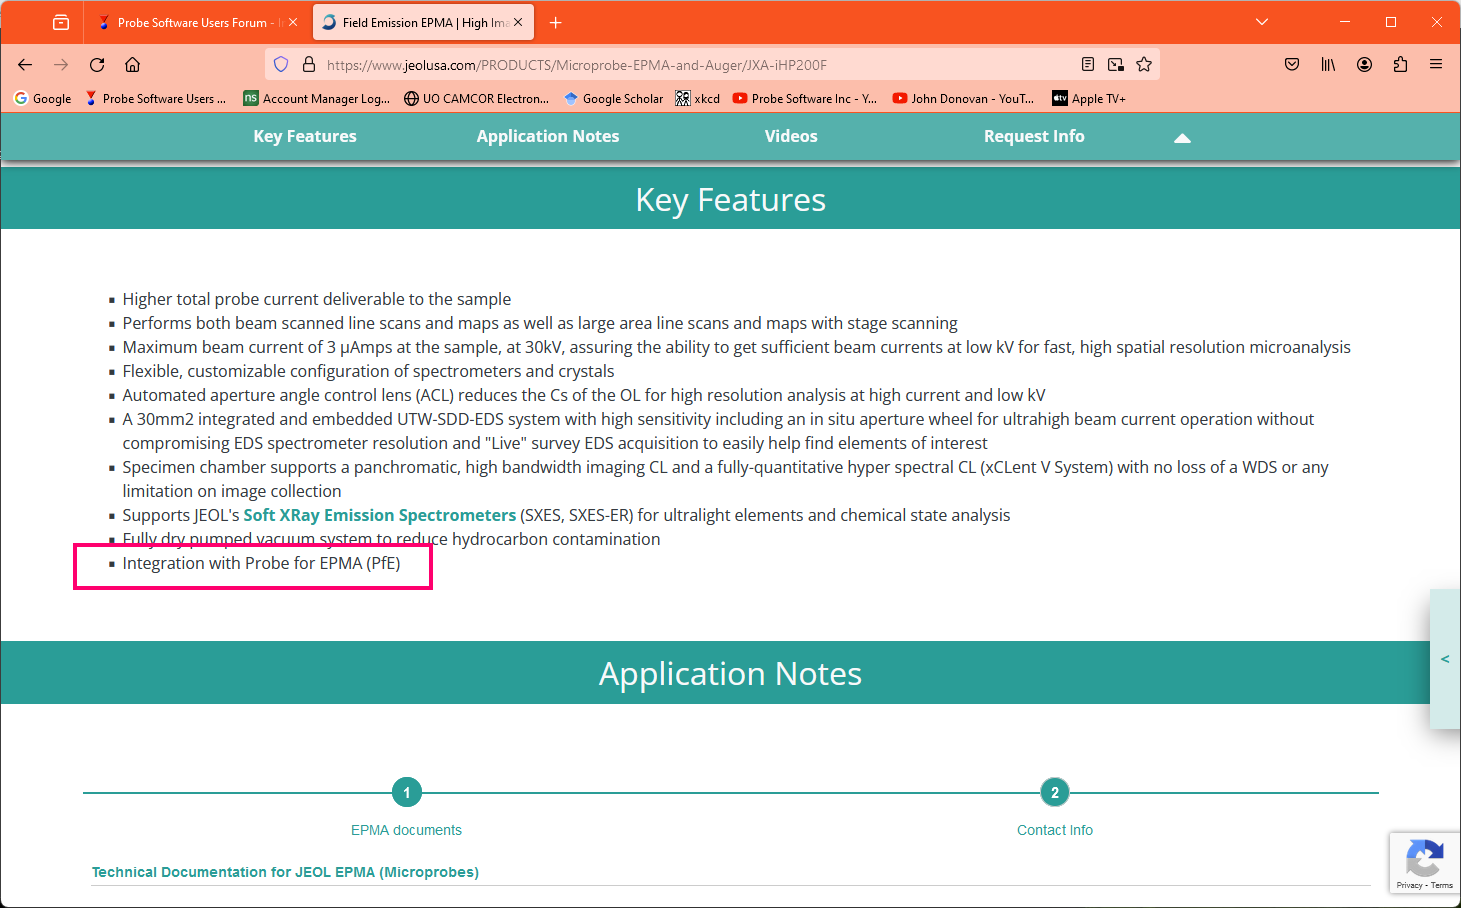Click the Firefox reload page icon
The width and height of the screenshot is (1461, 908).
coord(97,65)
